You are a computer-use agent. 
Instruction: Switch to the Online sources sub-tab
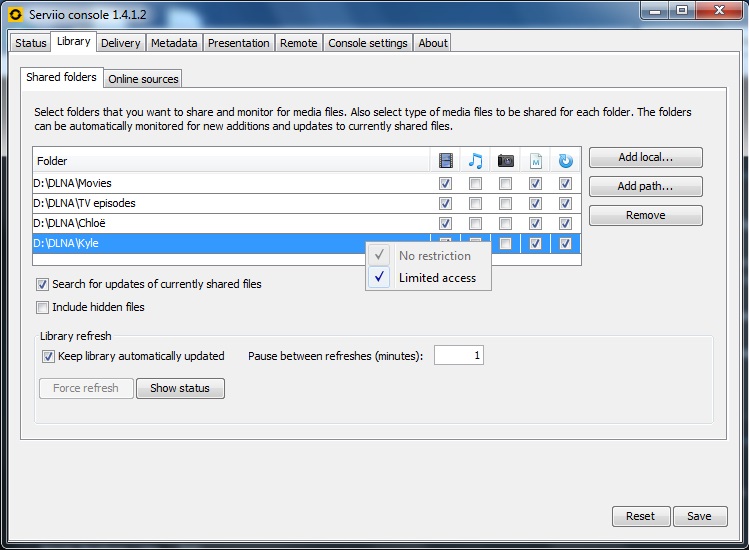pos(143,79)
